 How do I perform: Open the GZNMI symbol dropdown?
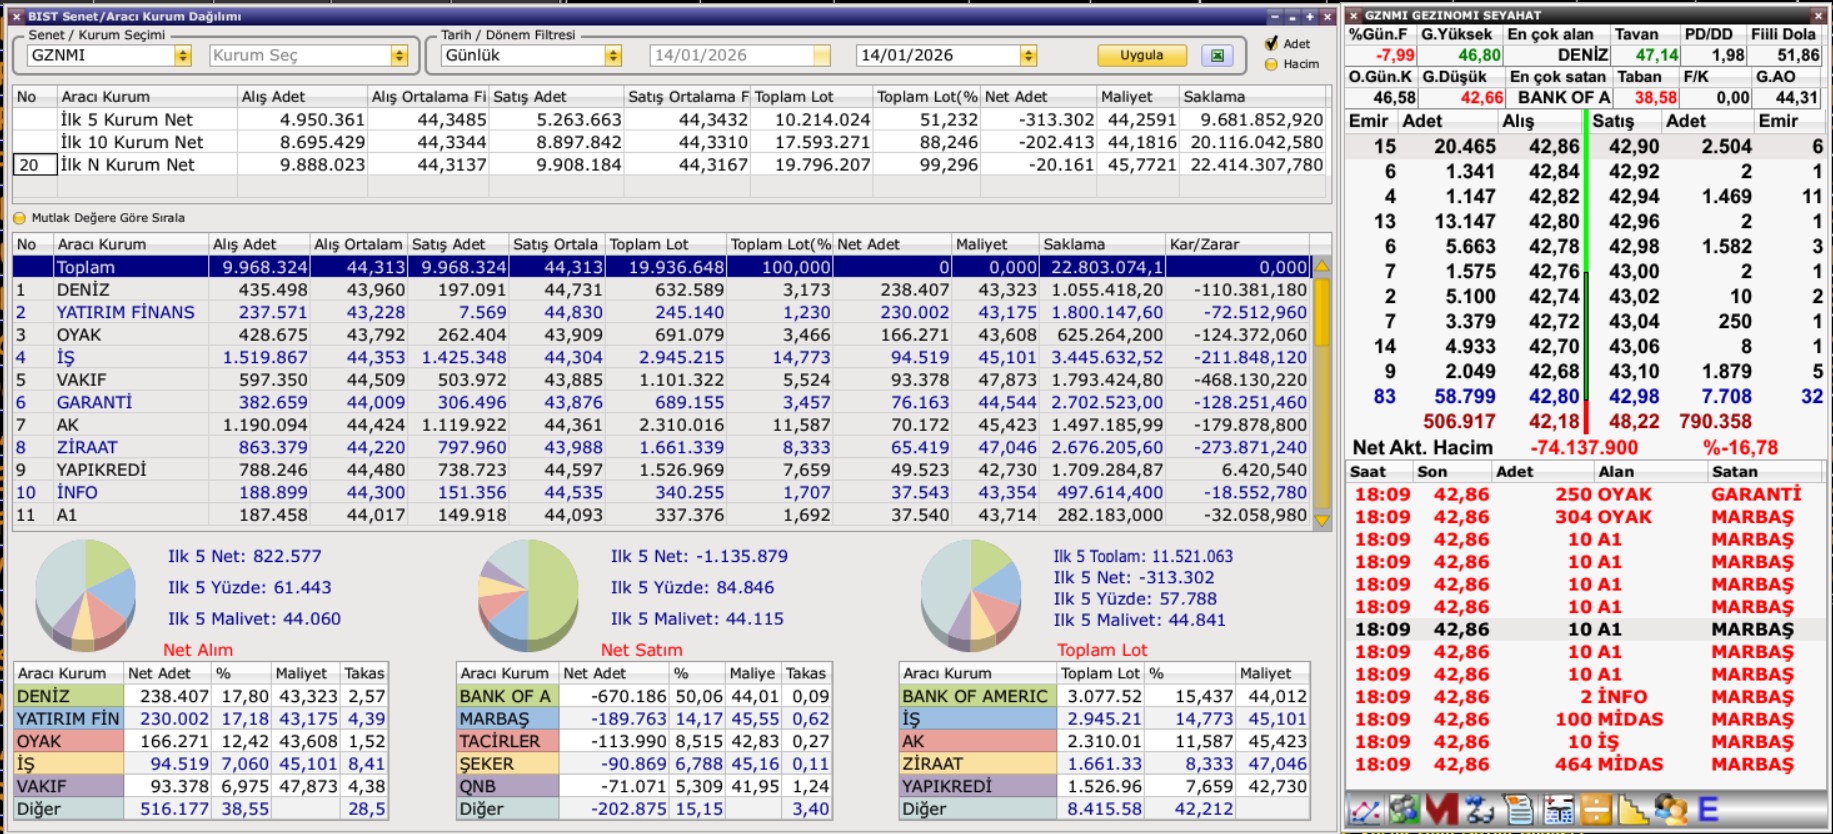[x=183, y=56]
